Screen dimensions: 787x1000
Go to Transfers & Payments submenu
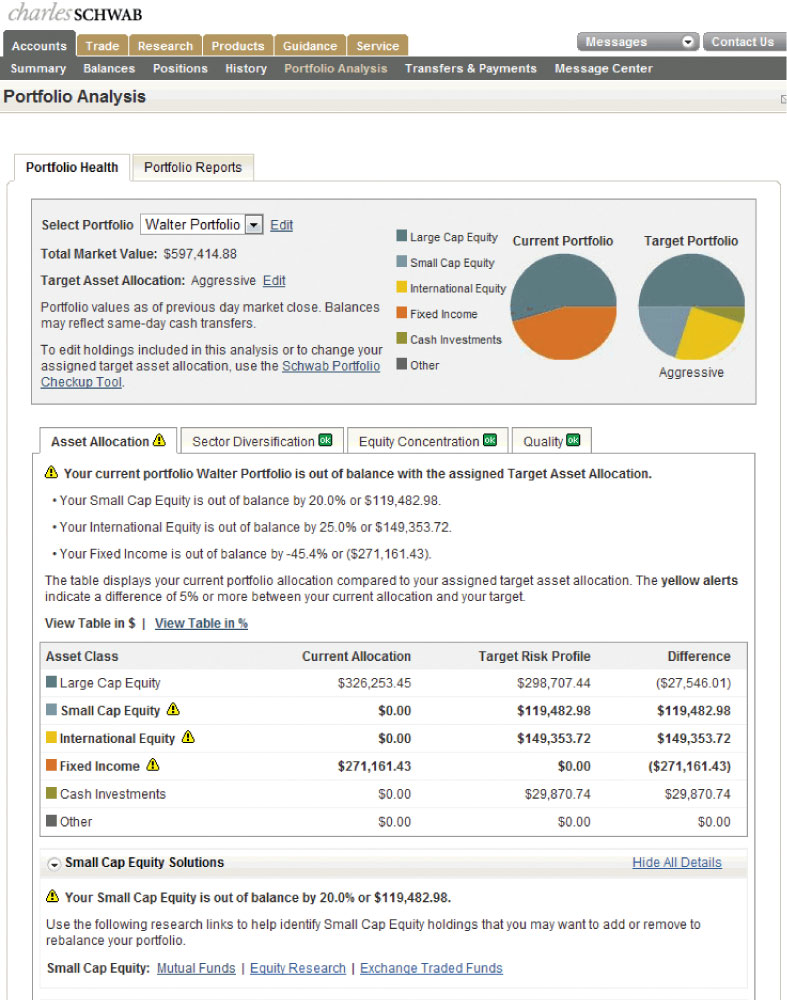471,68
